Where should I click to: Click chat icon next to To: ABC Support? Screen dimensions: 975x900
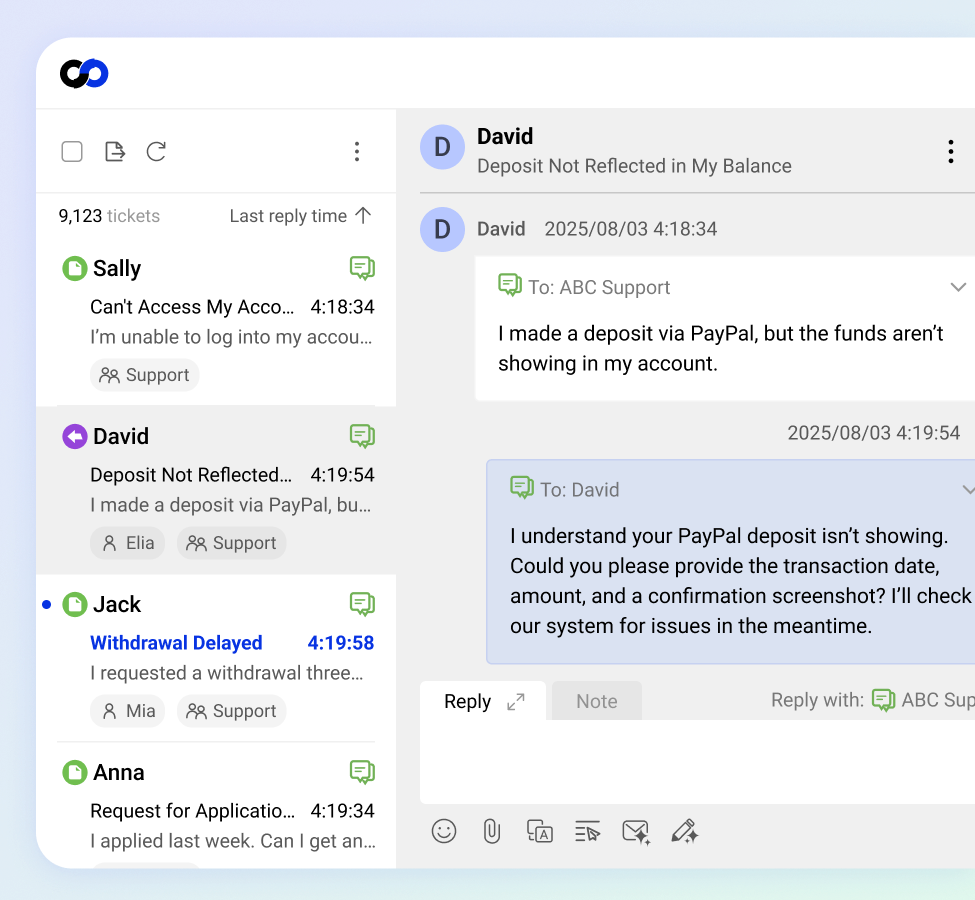510,285
